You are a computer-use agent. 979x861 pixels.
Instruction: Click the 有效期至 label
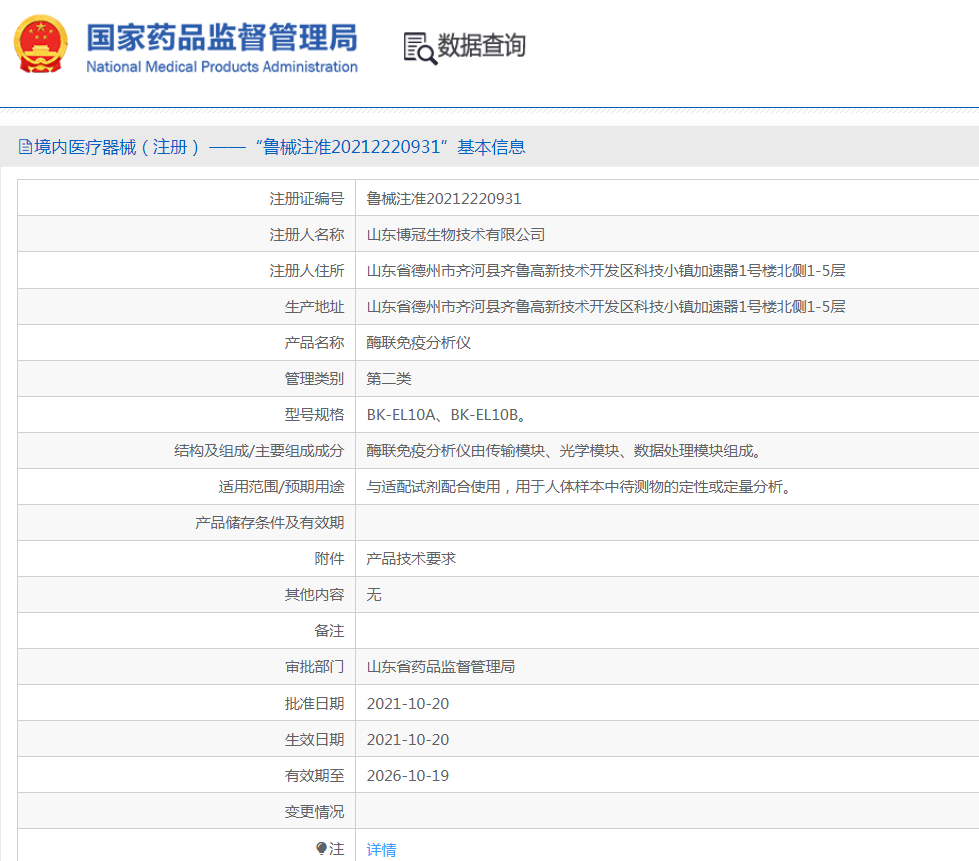pos(314,775)
